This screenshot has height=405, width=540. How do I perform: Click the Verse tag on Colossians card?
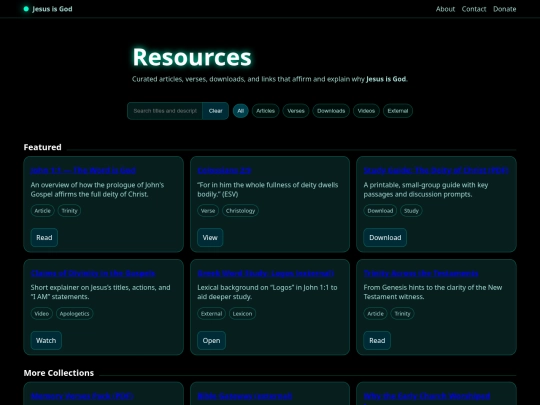coord(208,211)
